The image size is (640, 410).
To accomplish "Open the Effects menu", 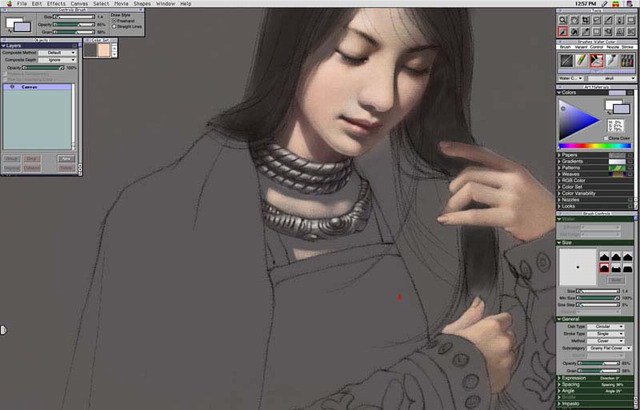I will point(56,4).
